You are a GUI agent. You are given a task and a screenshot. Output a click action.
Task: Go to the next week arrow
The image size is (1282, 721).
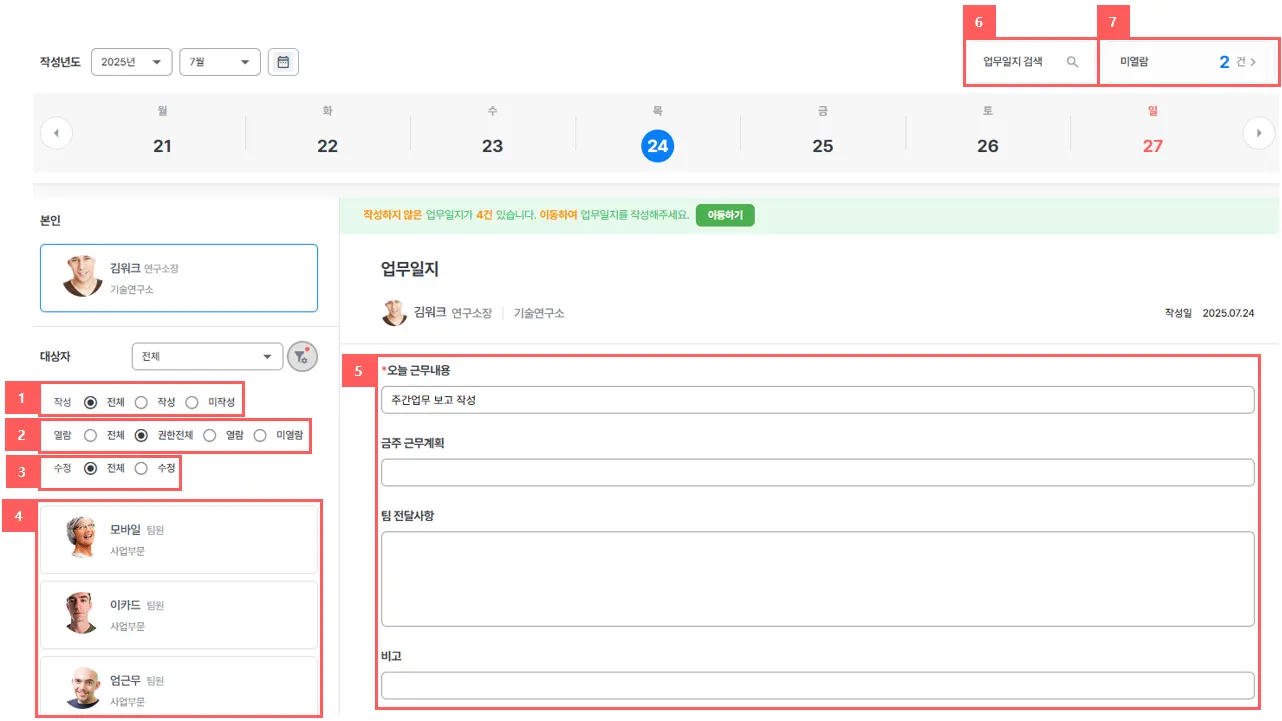1259,132
